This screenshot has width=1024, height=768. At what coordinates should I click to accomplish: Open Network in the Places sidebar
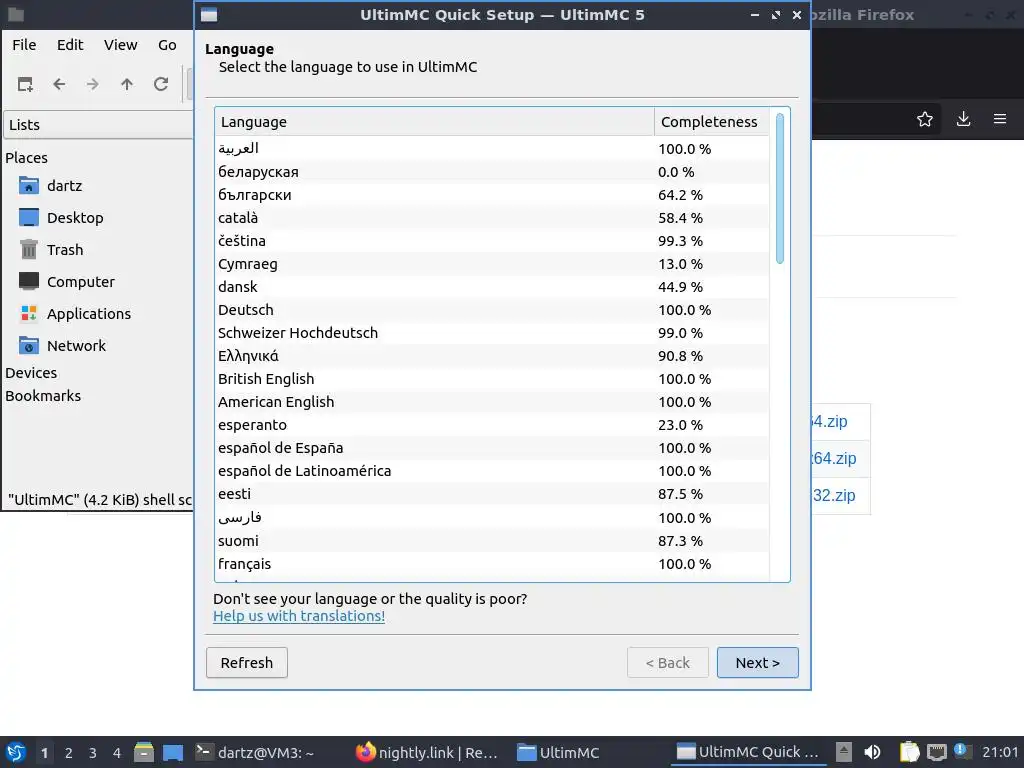tap(63, 345)
